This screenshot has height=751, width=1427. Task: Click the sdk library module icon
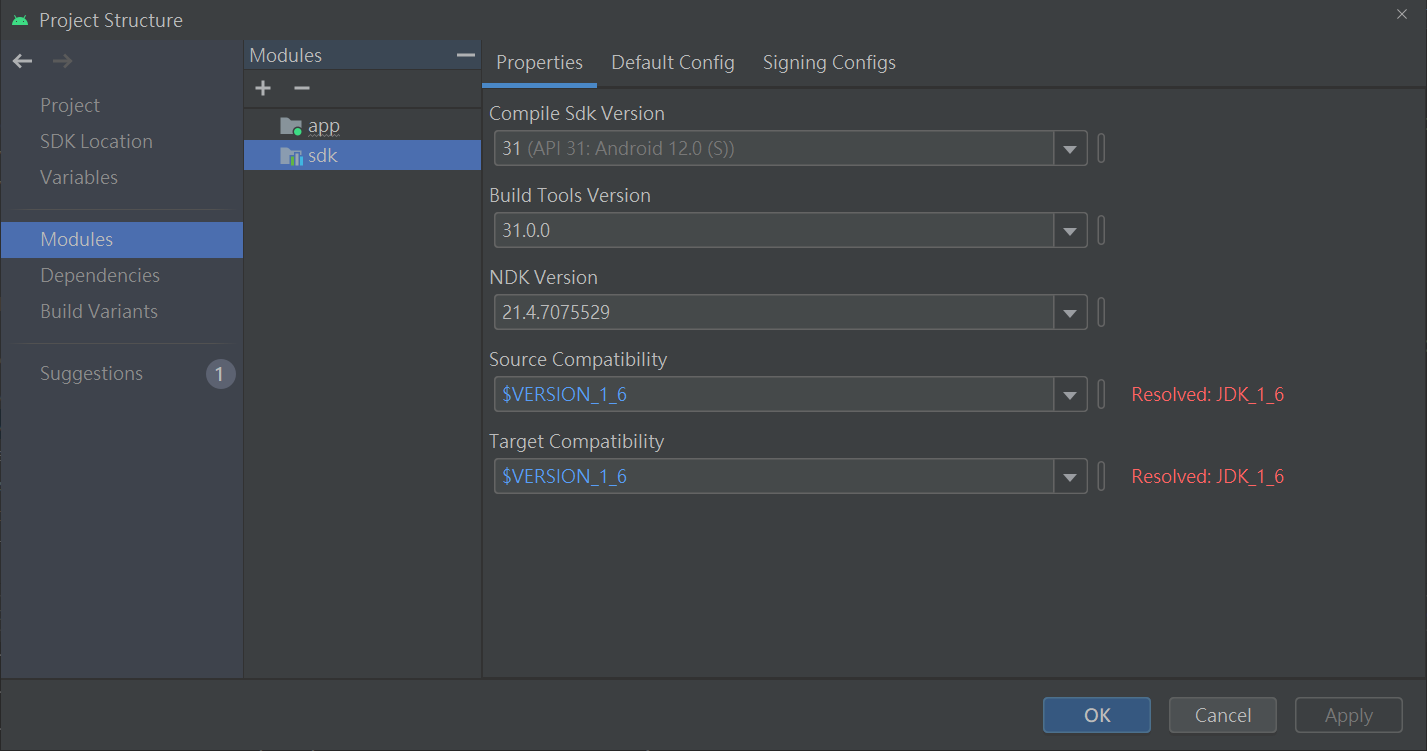[x=291, y=156]
